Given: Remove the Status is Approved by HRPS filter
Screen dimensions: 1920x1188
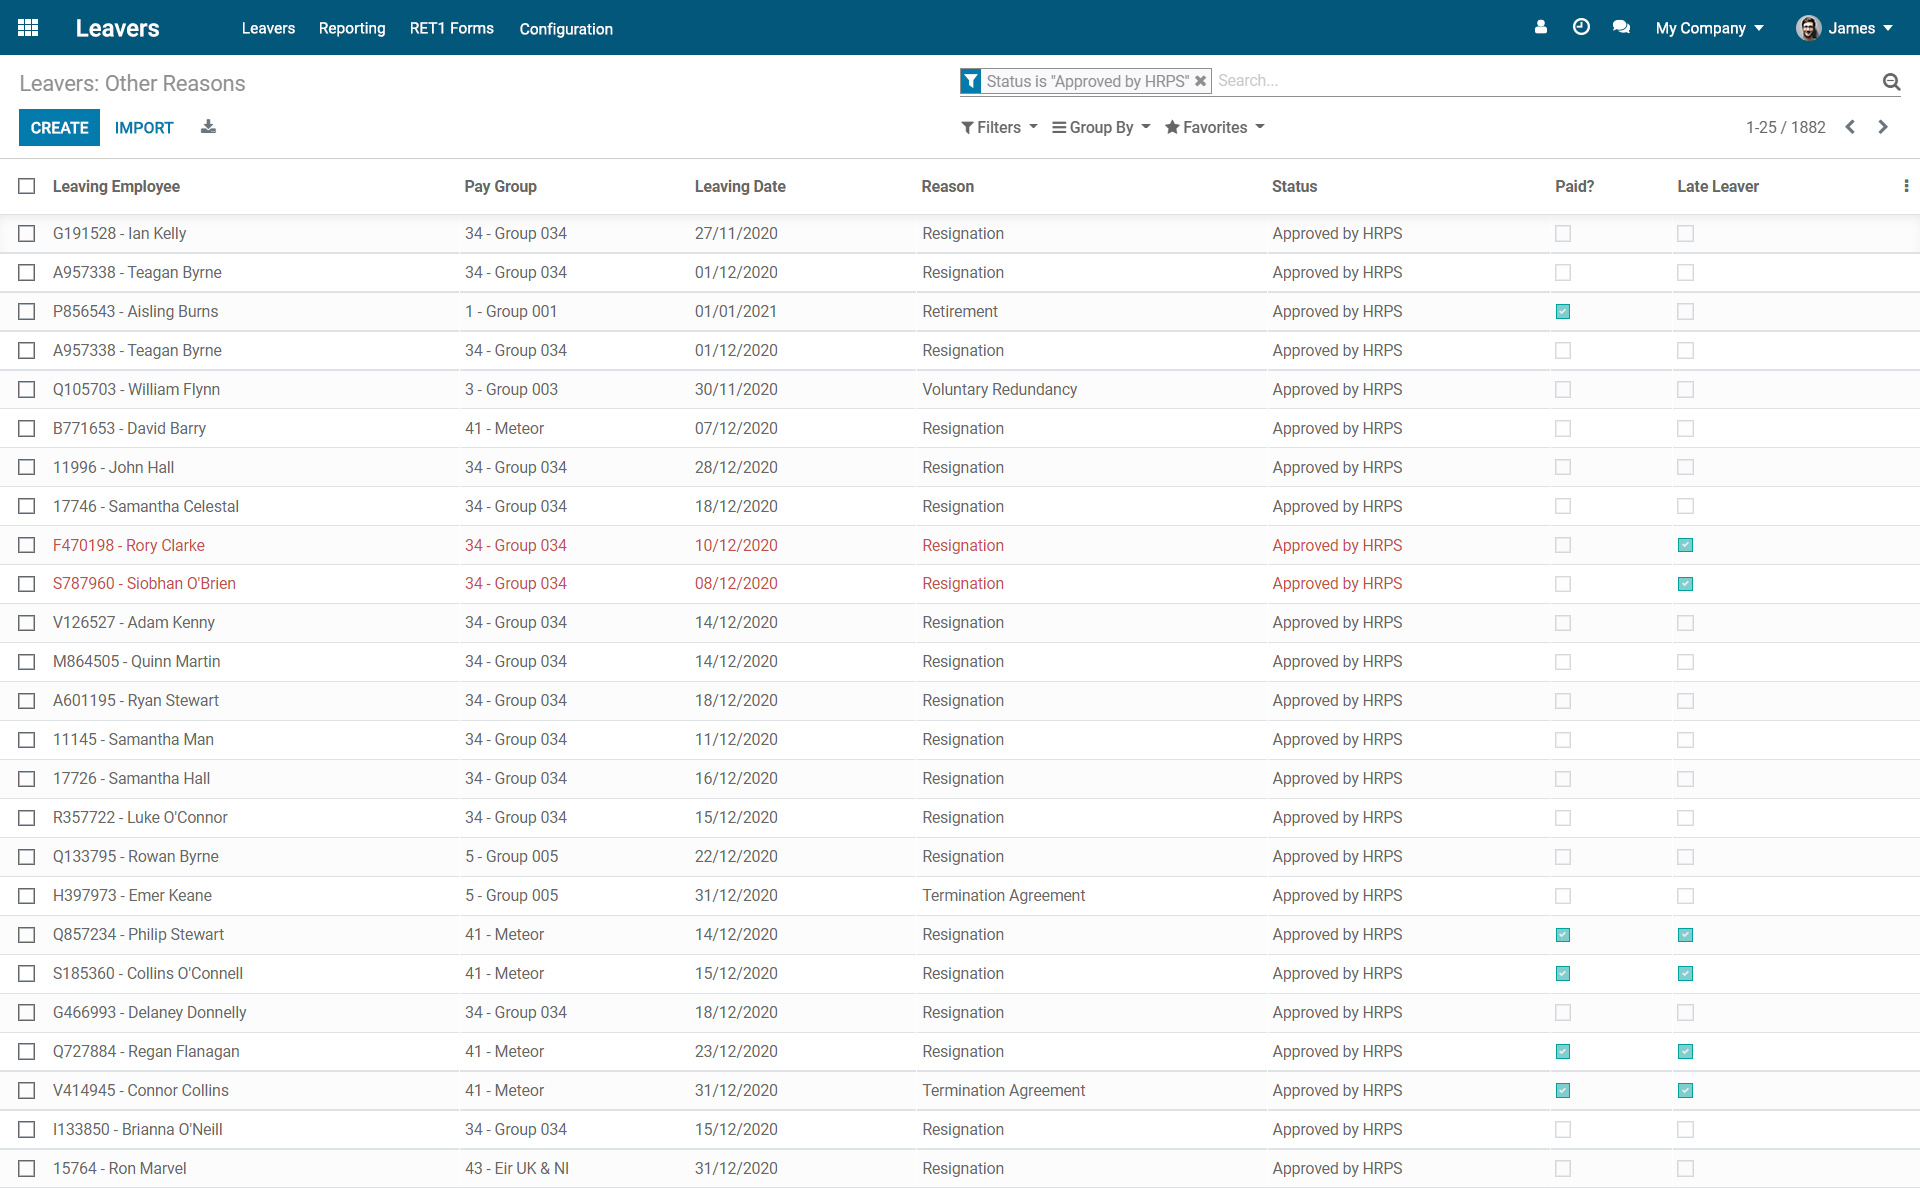Looking at the screenshot, I should coord(1200,81).
